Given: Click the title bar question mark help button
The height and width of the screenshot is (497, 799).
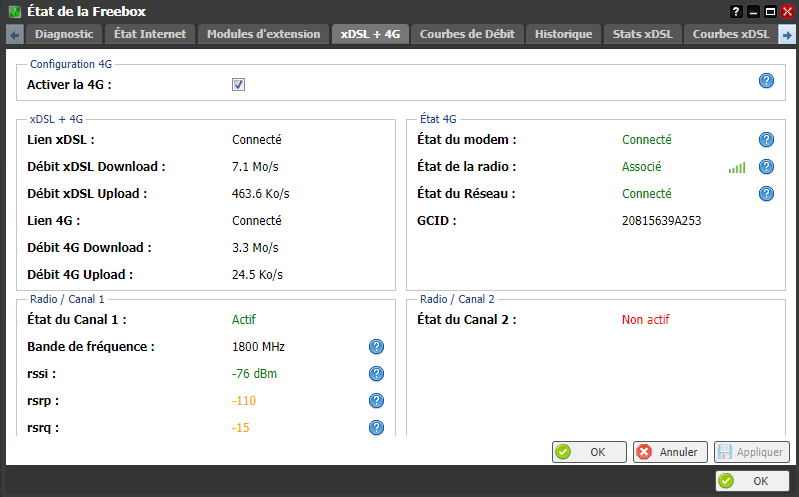Looking at the screenshot, I should click(x=736, y=11).
